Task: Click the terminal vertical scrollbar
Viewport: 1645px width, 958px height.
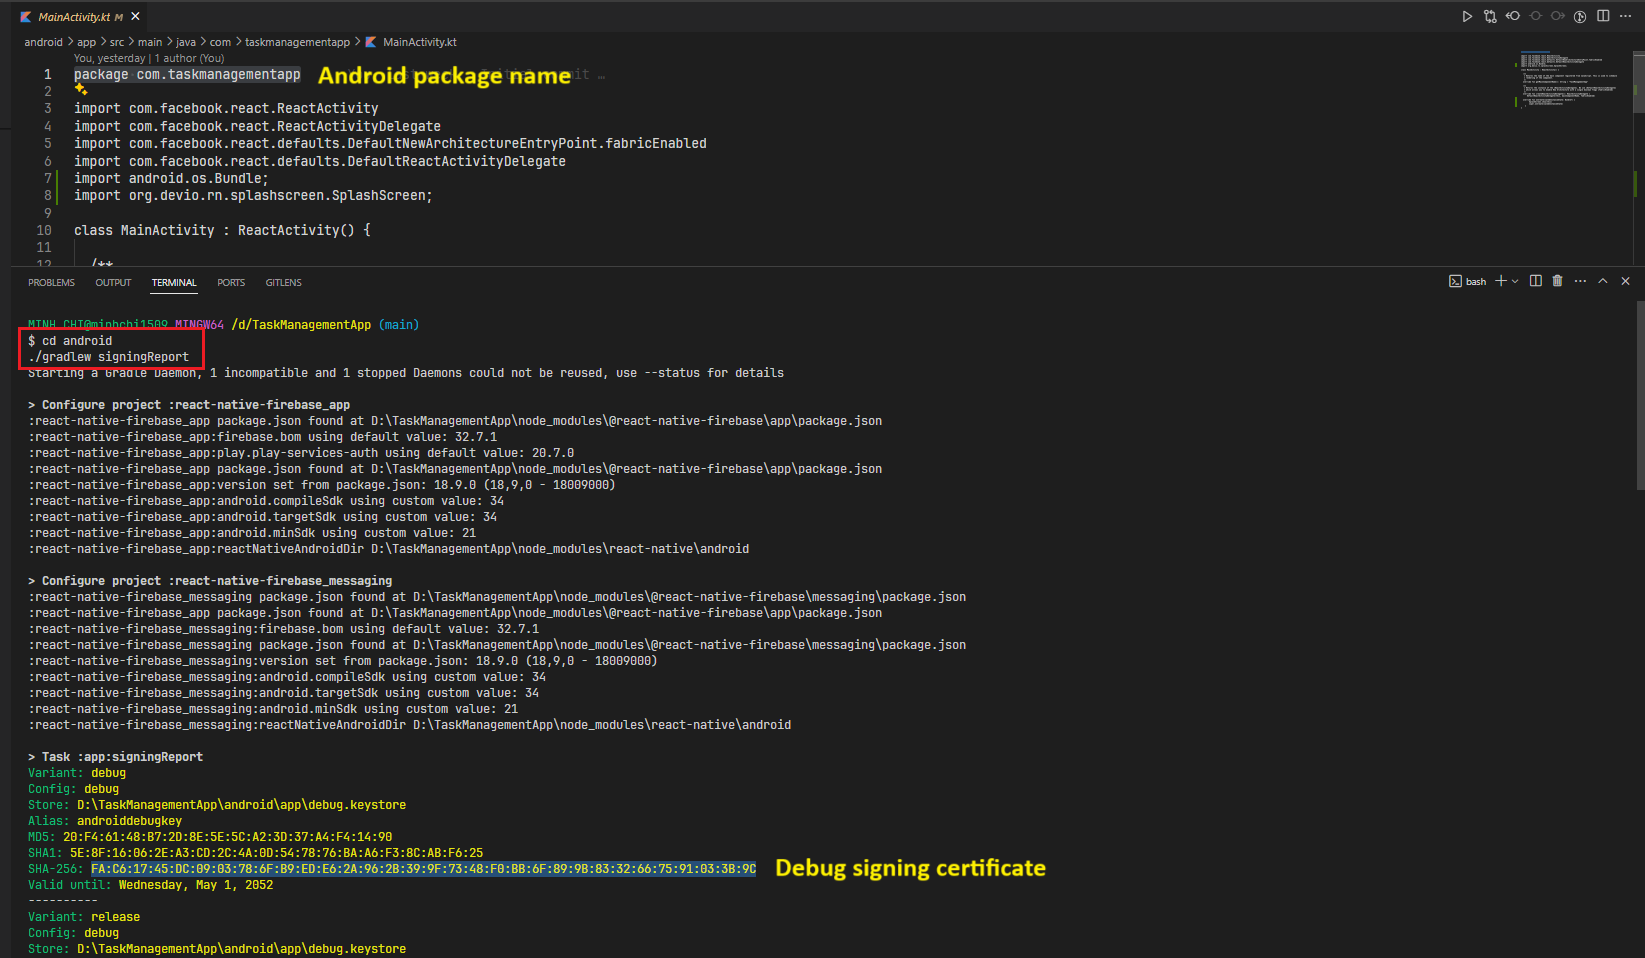Action: pos(1640,395)
